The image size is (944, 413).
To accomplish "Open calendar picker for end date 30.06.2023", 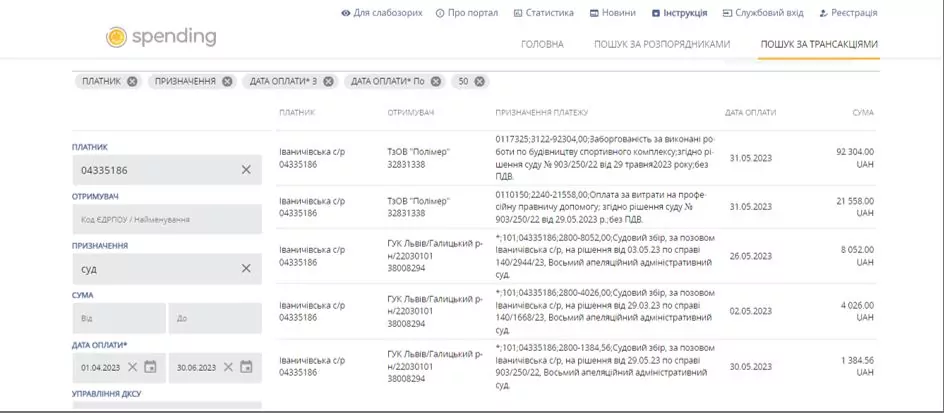I will tap(246, 367).
